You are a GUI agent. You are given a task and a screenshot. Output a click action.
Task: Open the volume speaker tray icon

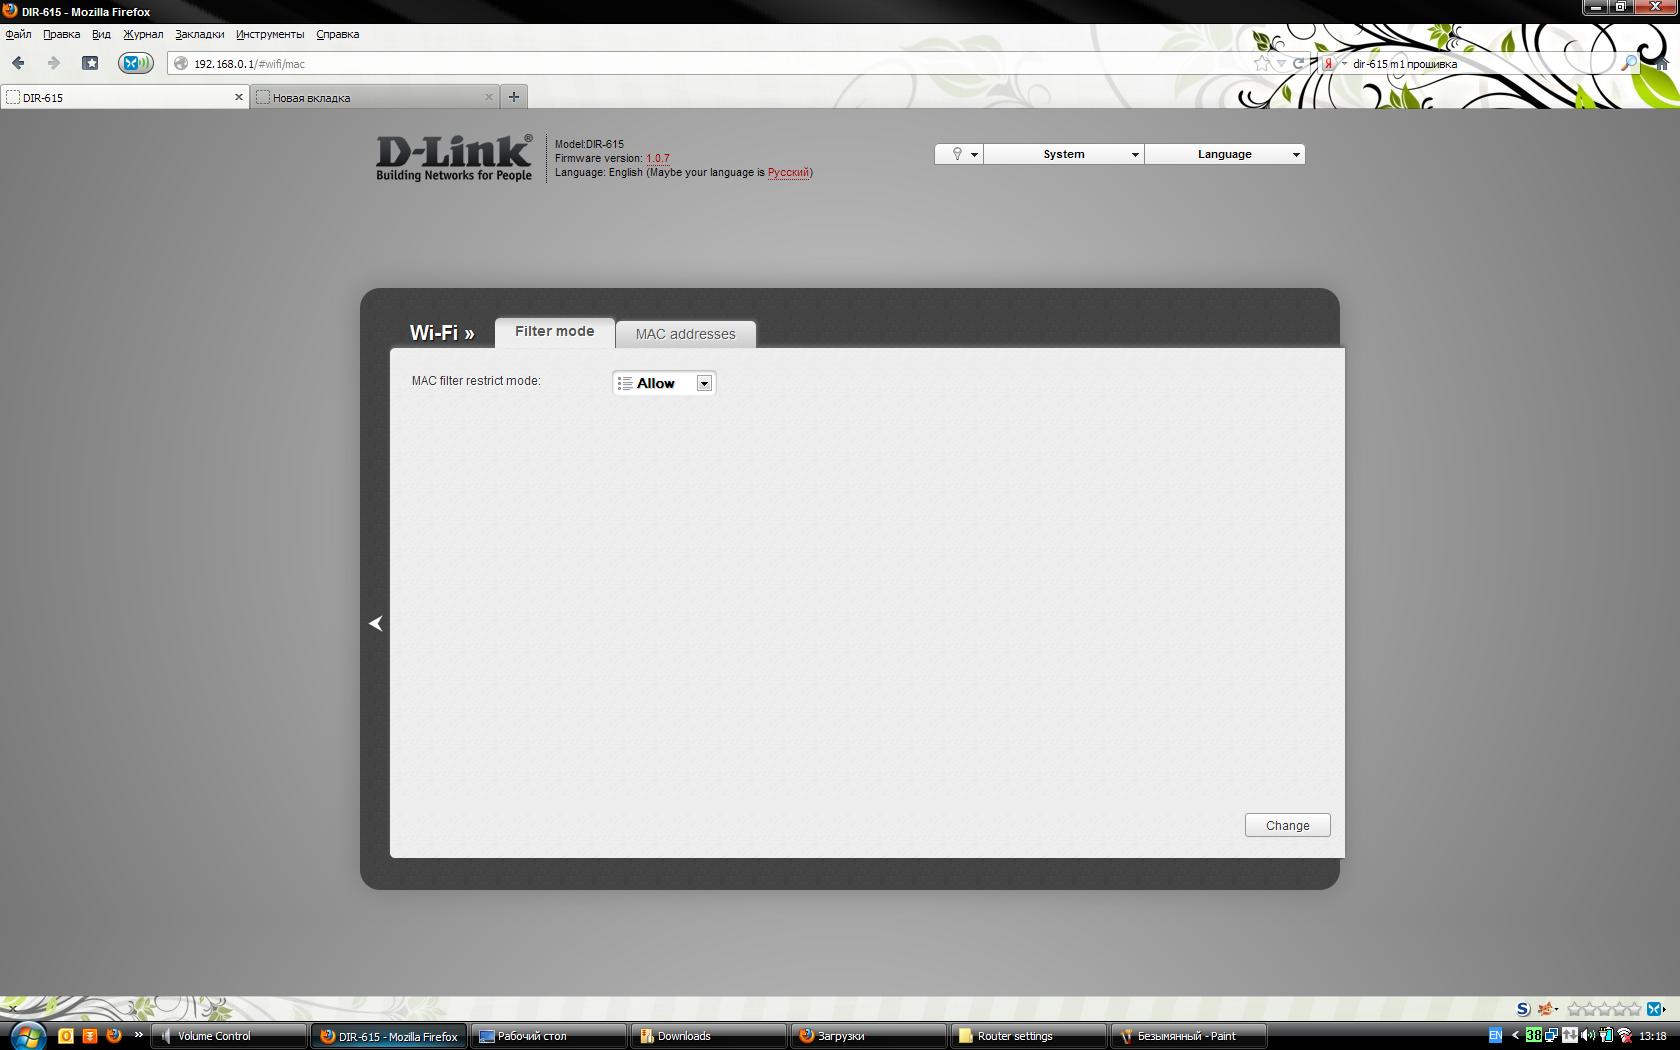tap(1588, 1036)
